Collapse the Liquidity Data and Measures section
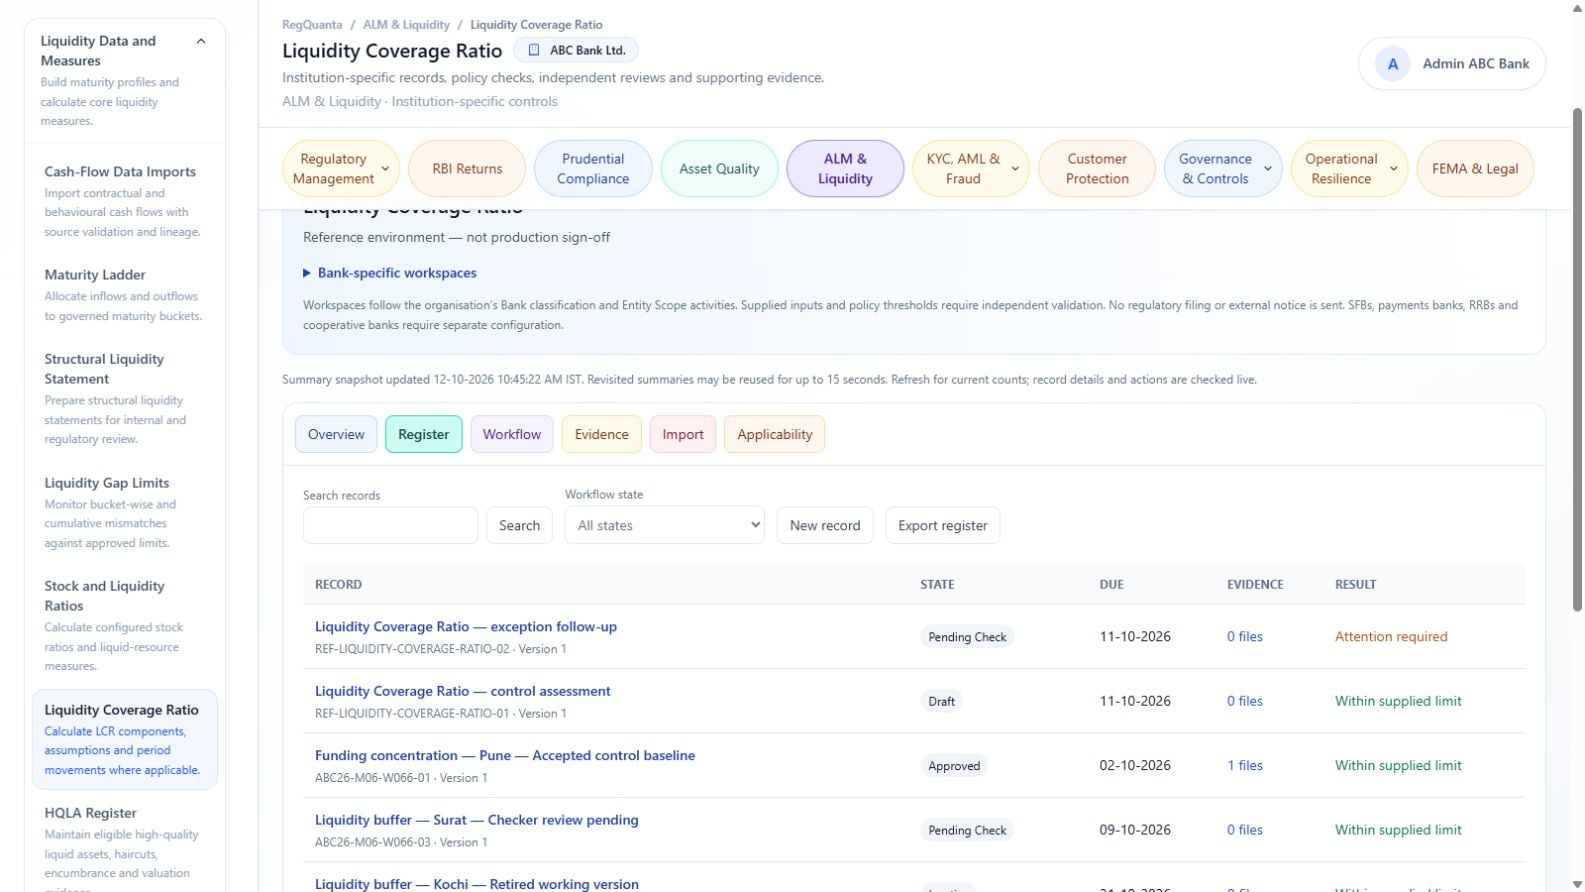1585x892 pixels. tap(201, 41)
